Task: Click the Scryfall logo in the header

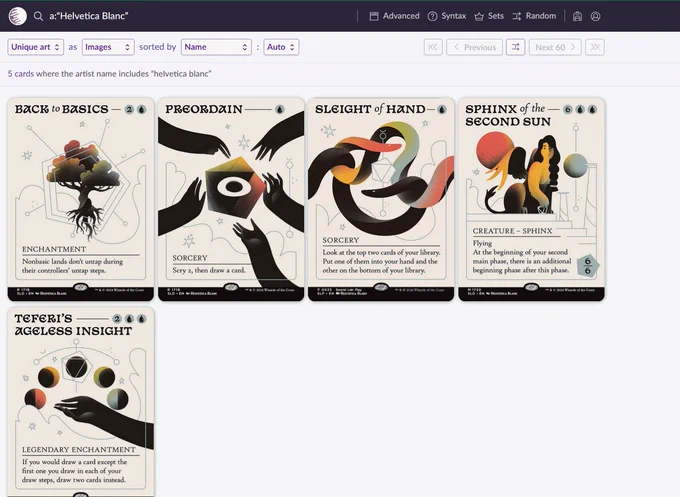Action: tap(18, 16)
